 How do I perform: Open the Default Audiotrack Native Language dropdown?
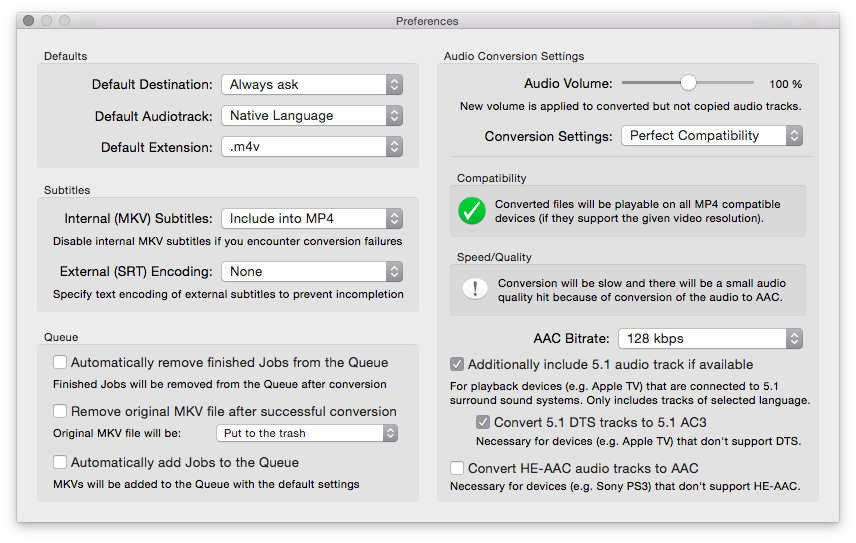312,116
